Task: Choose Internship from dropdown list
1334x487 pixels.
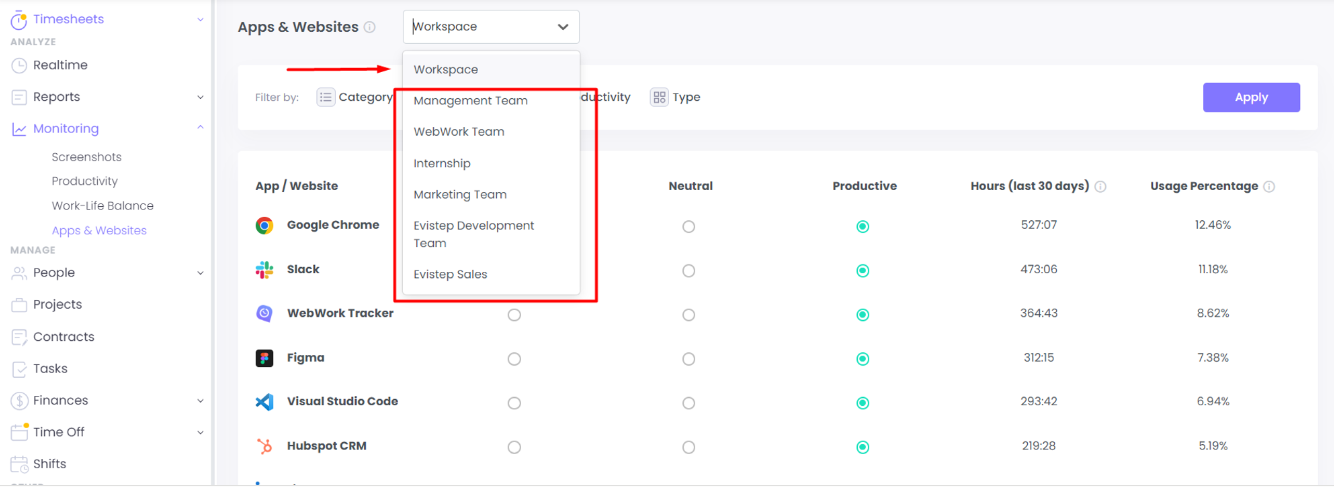Action: [x=491, y=163]
